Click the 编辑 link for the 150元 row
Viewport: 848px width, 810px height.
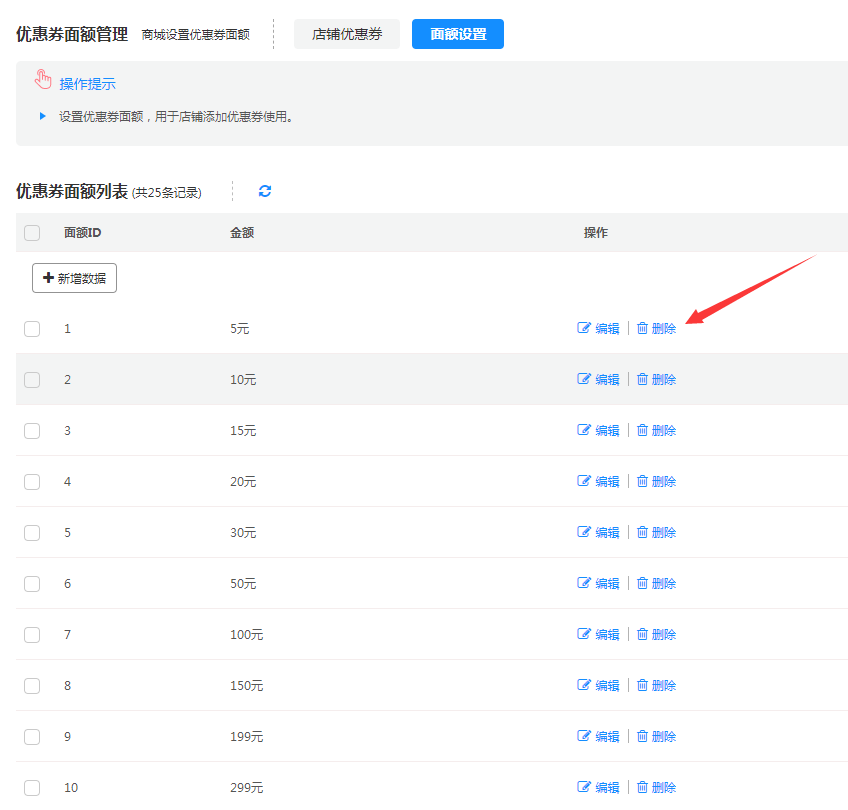(607, 685)
